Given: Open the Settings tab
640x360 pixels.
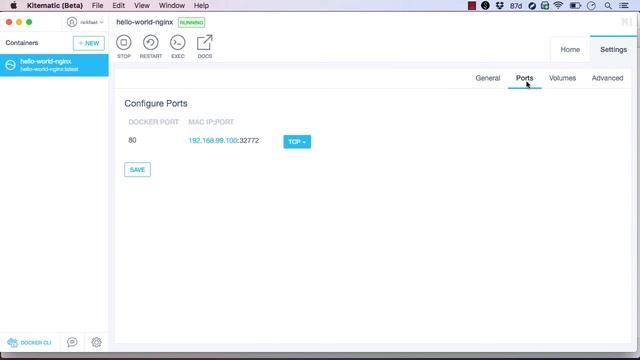Looking at the screenshot, I should 613,49.
